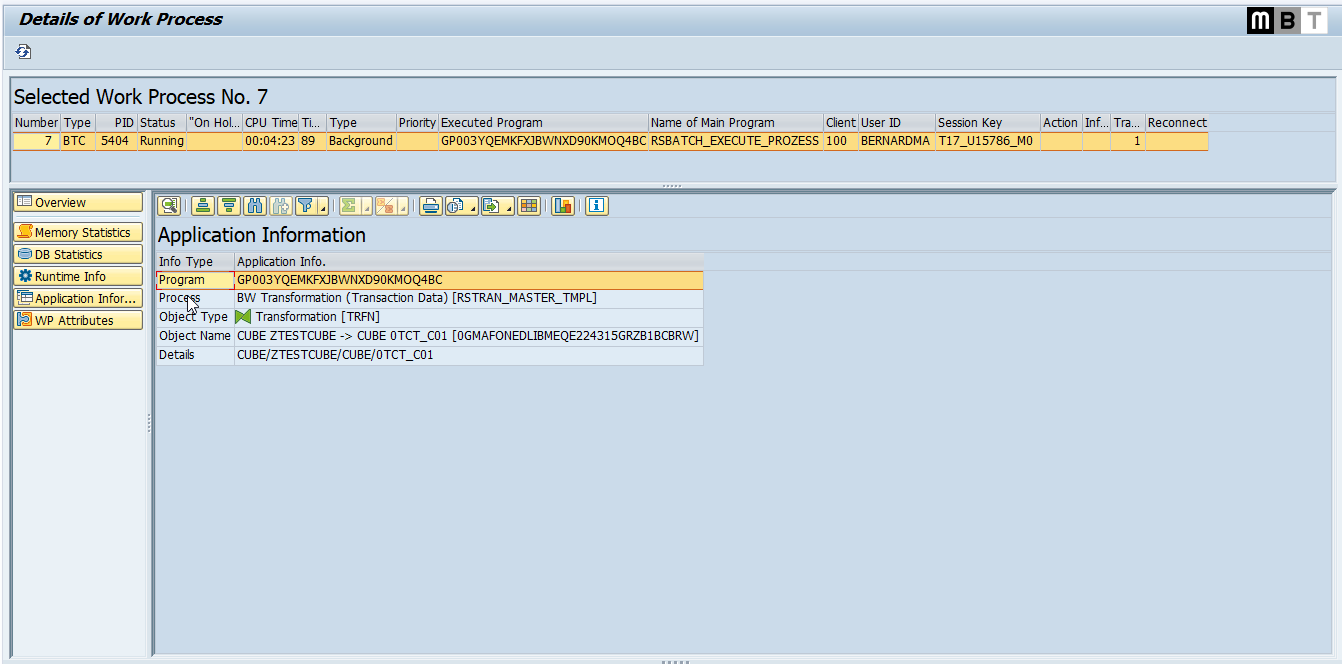Select the Object Name row in the table
1342x664 pixels.
[194, 336]
